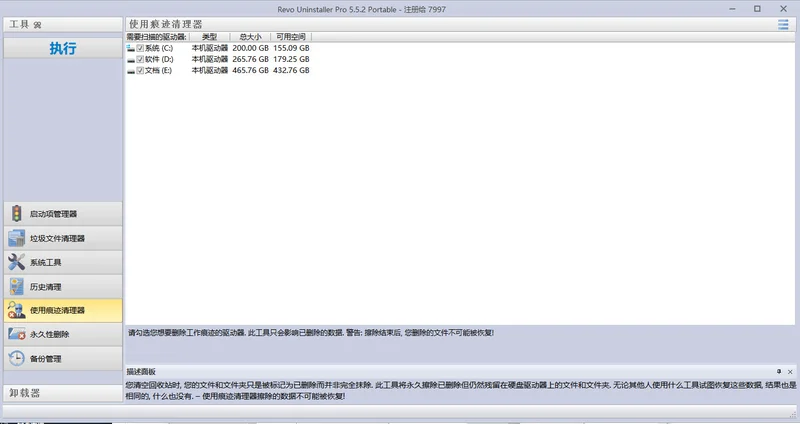Image resolution: width=800 pixels, height=424 pixels.
Task: Click the 描述面板 panel title
Action: (141, 372)
